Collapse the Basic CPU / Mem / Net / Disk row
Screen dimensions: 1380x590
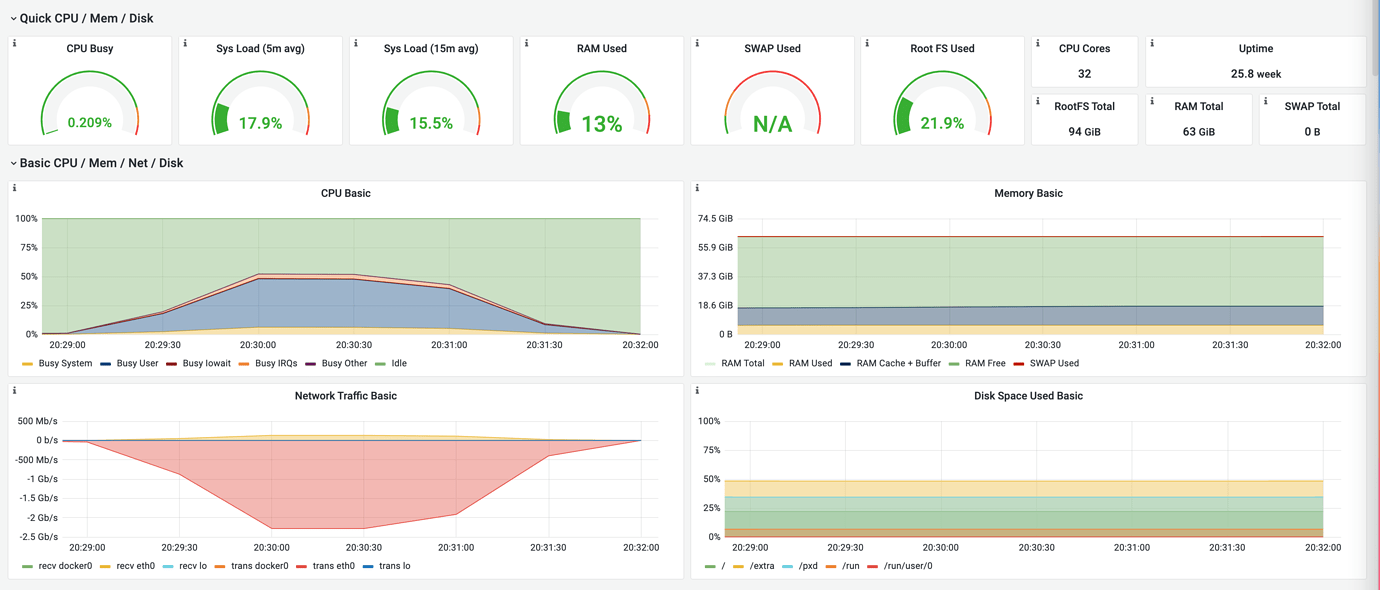(x=95, y=162)
